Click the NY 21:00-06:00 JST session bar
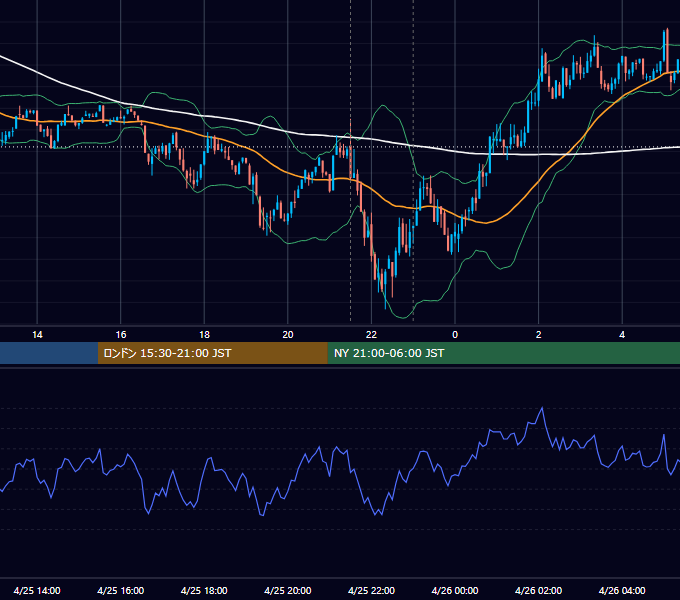 [x=503, y=353]
